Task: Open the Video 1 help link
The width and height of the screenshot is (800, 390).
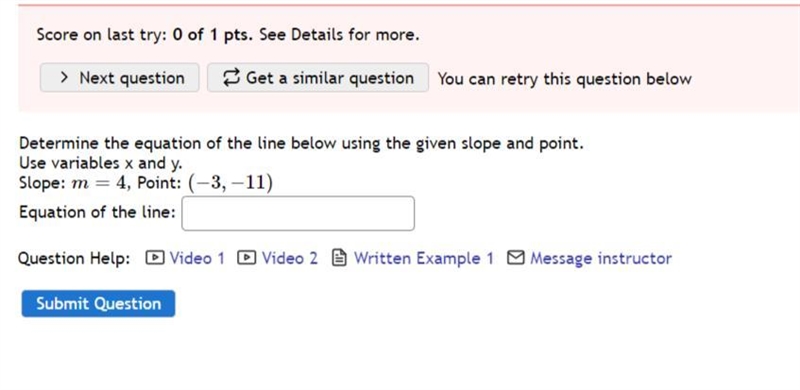Action: point(197,258)
